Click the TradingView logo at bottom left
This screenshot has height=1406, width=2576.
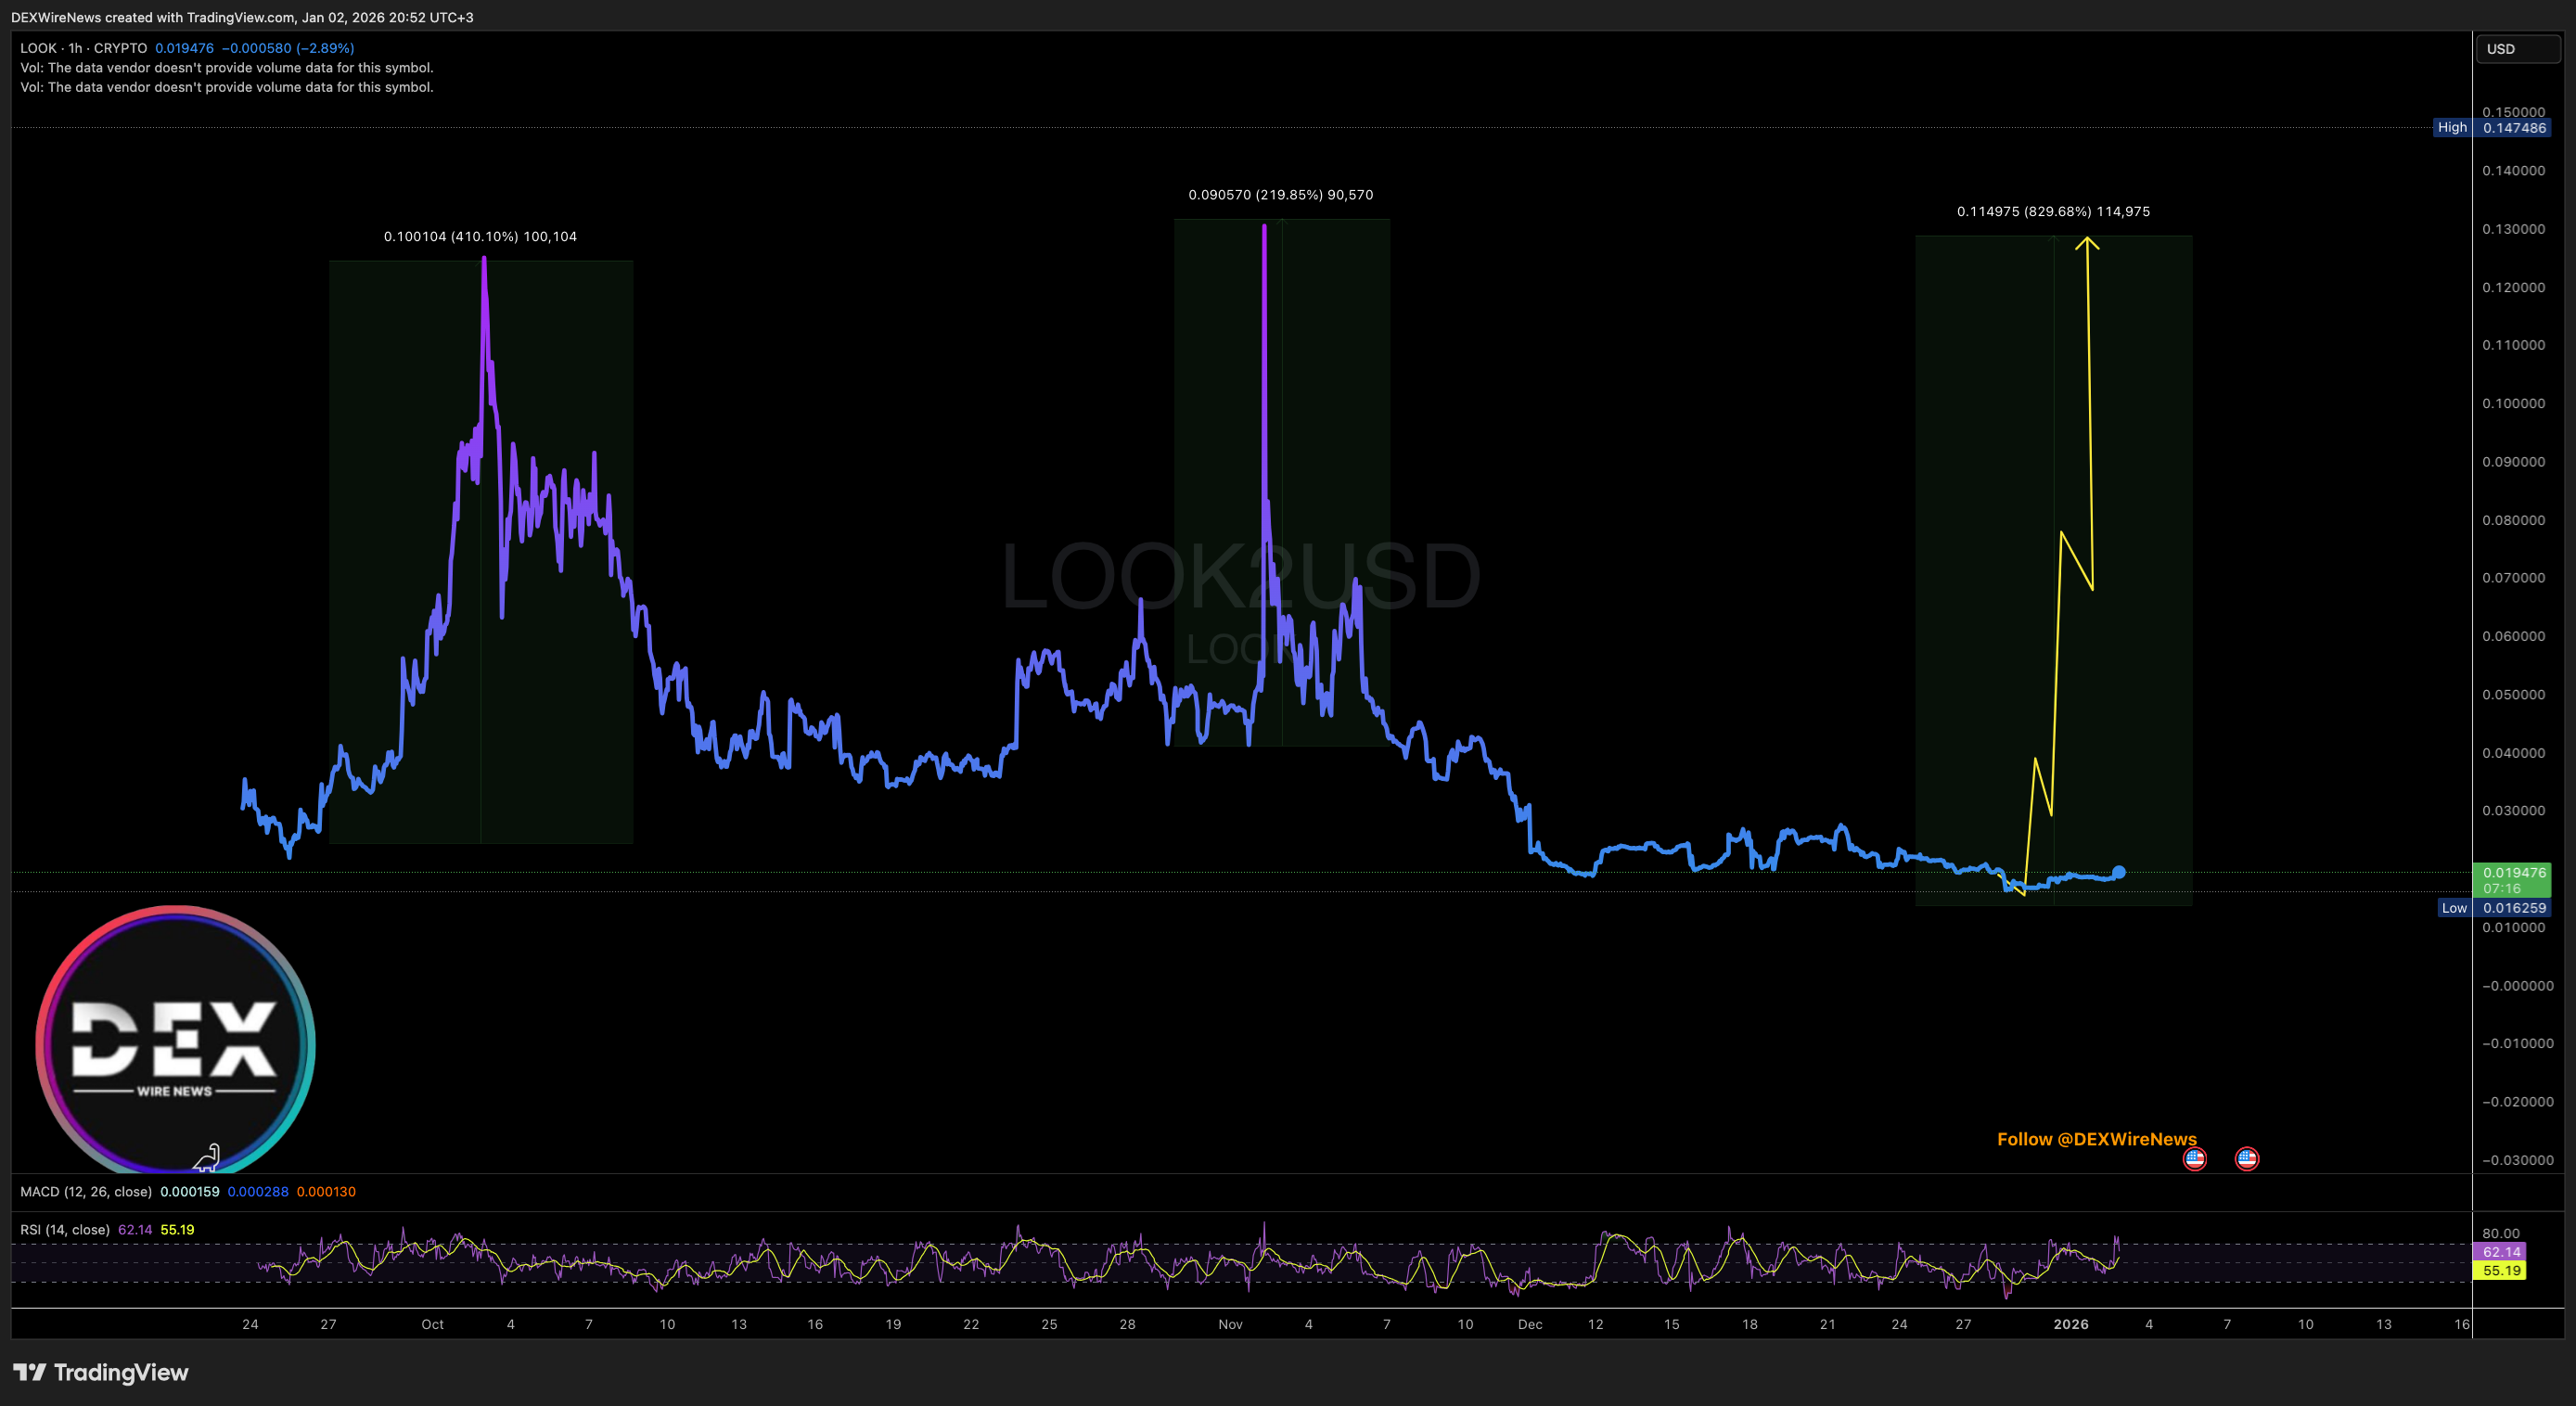coord(100,1372)
